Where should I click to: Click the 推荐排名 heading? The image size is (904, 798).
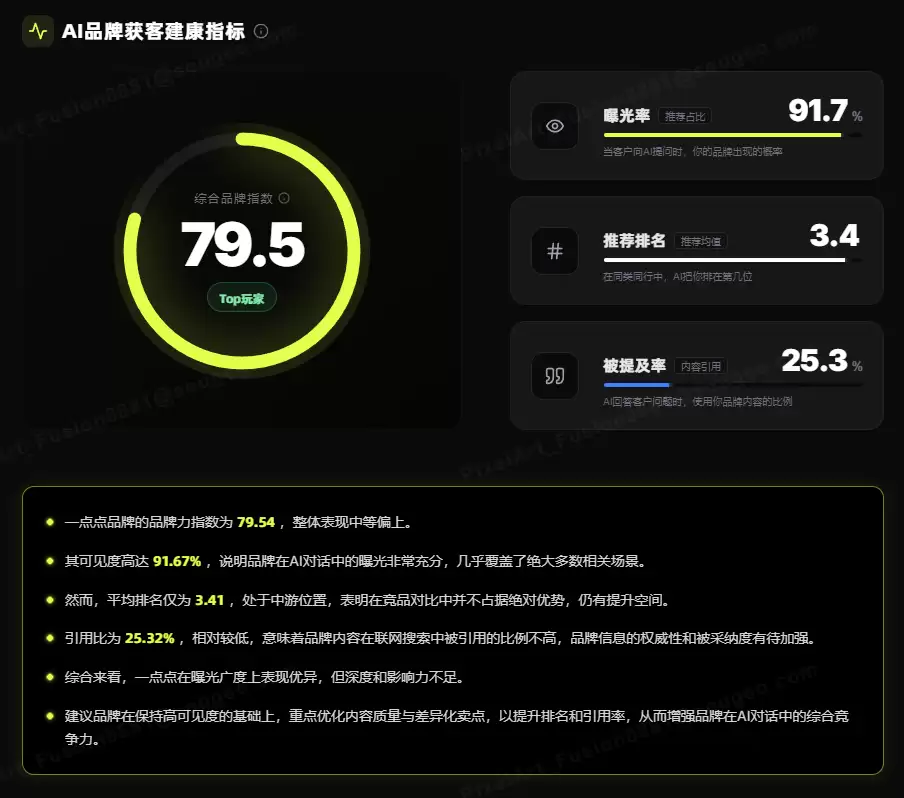point(634,240)
